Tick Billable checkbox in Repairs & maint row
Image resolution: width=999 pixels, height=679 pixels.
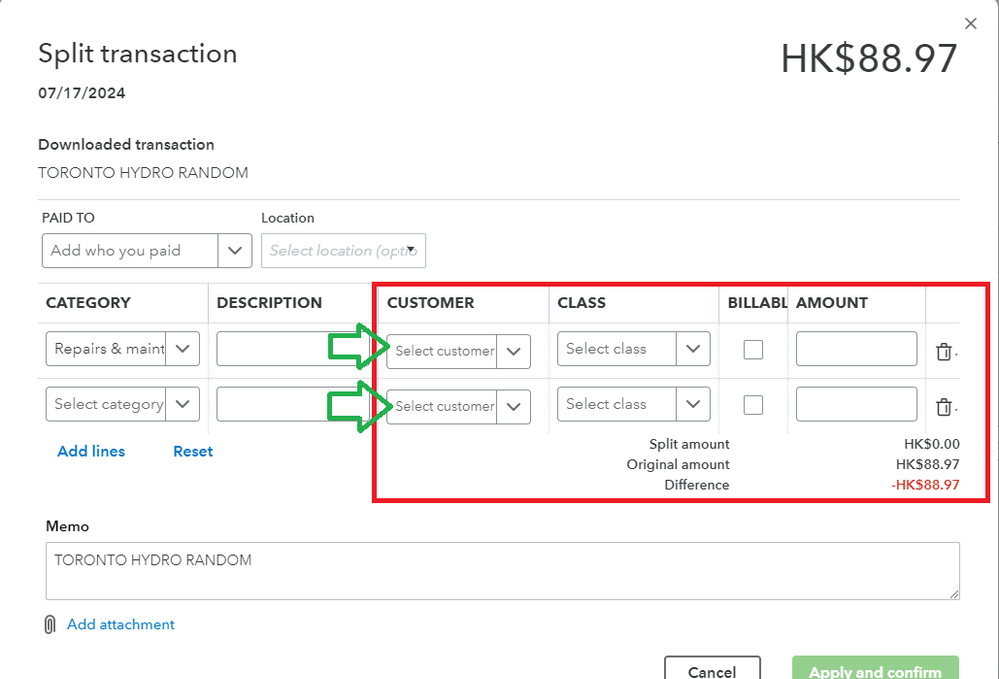(753, 349)
